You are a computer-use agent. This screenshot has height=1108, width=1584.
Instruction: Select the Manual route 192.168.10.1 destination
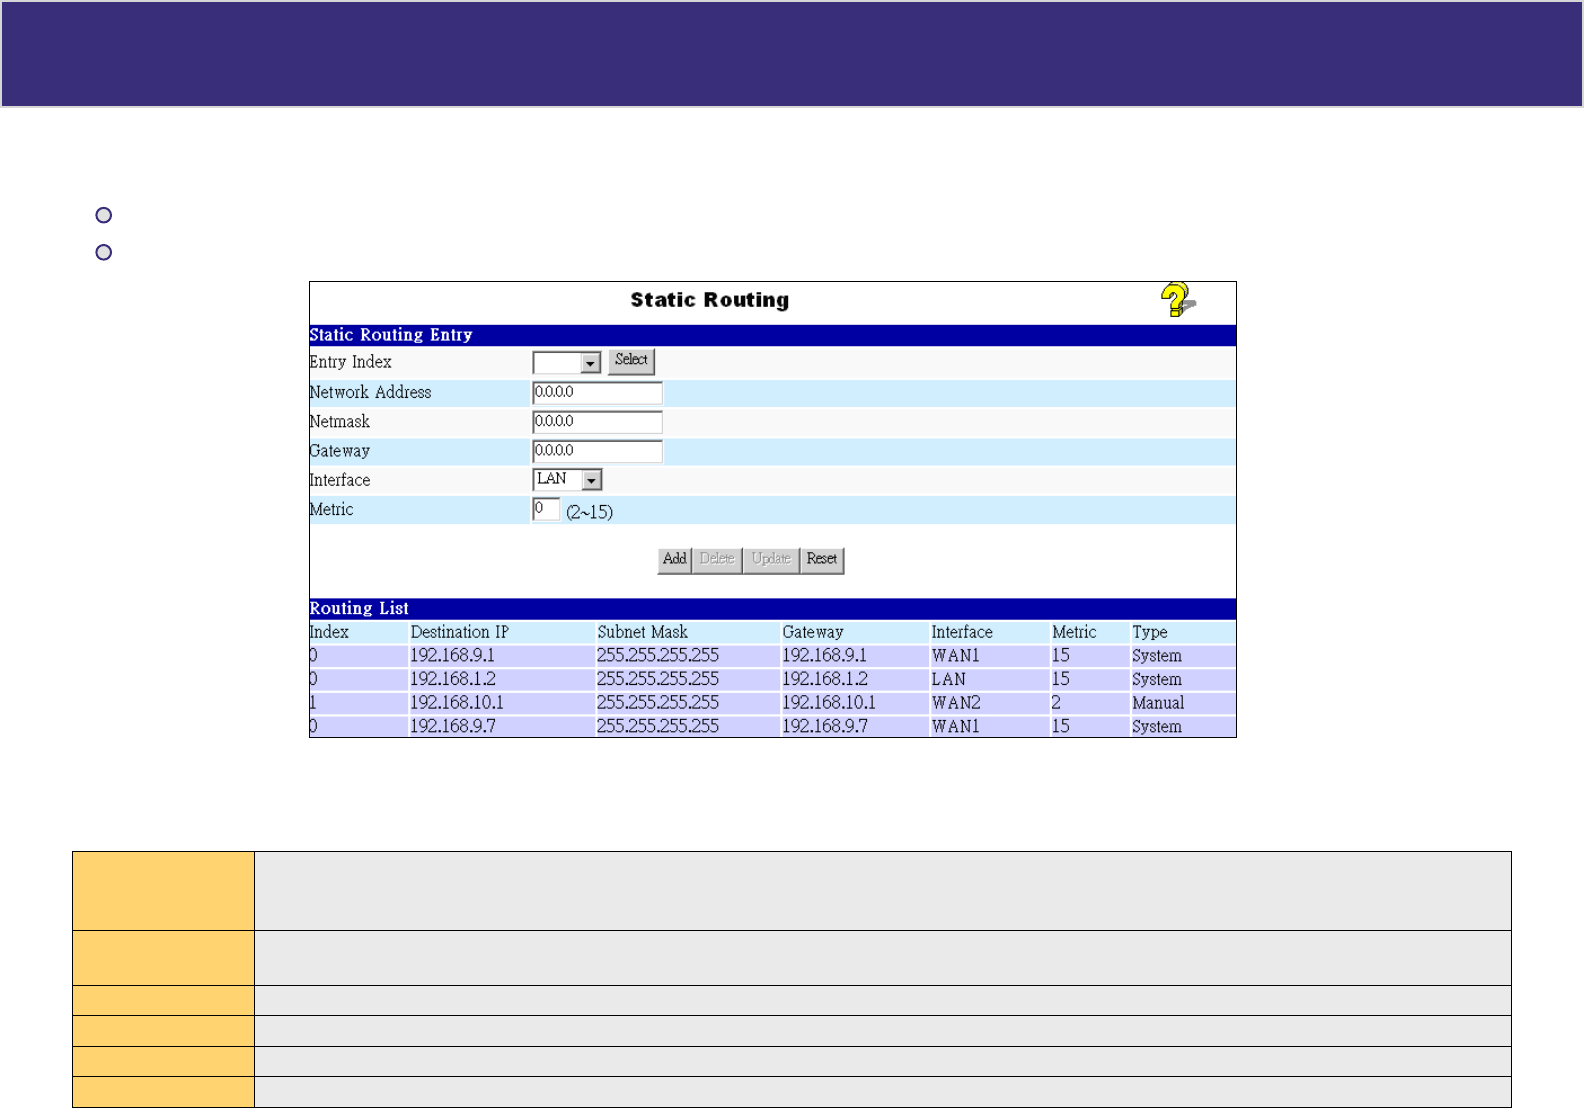pyautogui.click(x=457, y=703)
